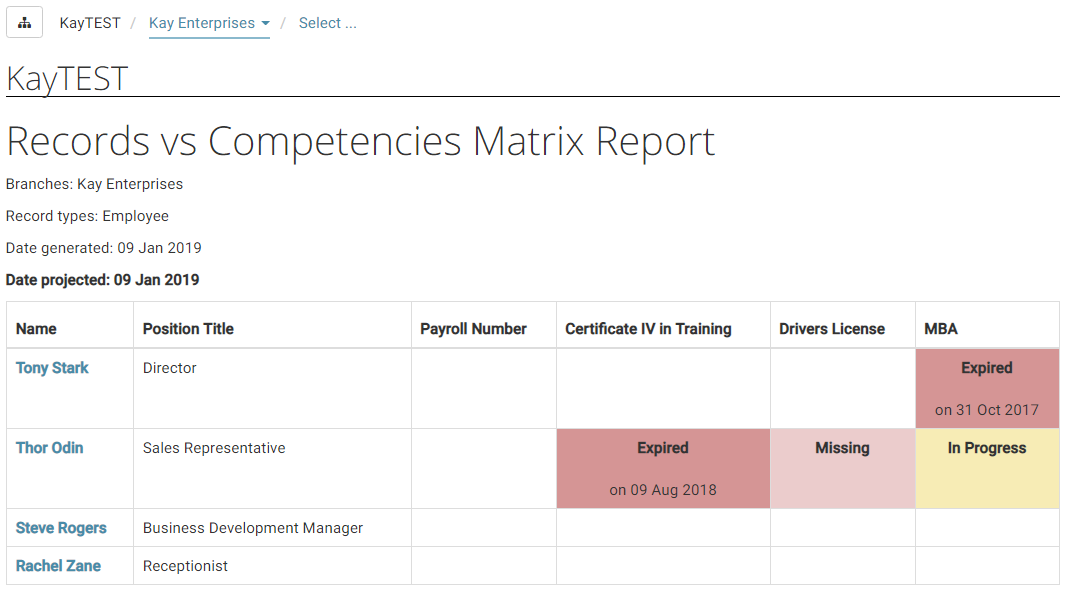Click the MBA column header

click(x=941, y=329)
